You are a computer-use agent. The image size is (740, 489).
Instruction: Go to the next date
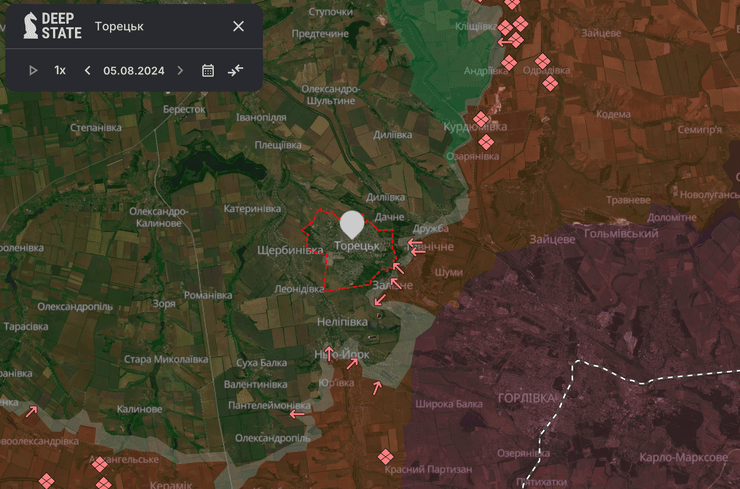pos(180,70)
